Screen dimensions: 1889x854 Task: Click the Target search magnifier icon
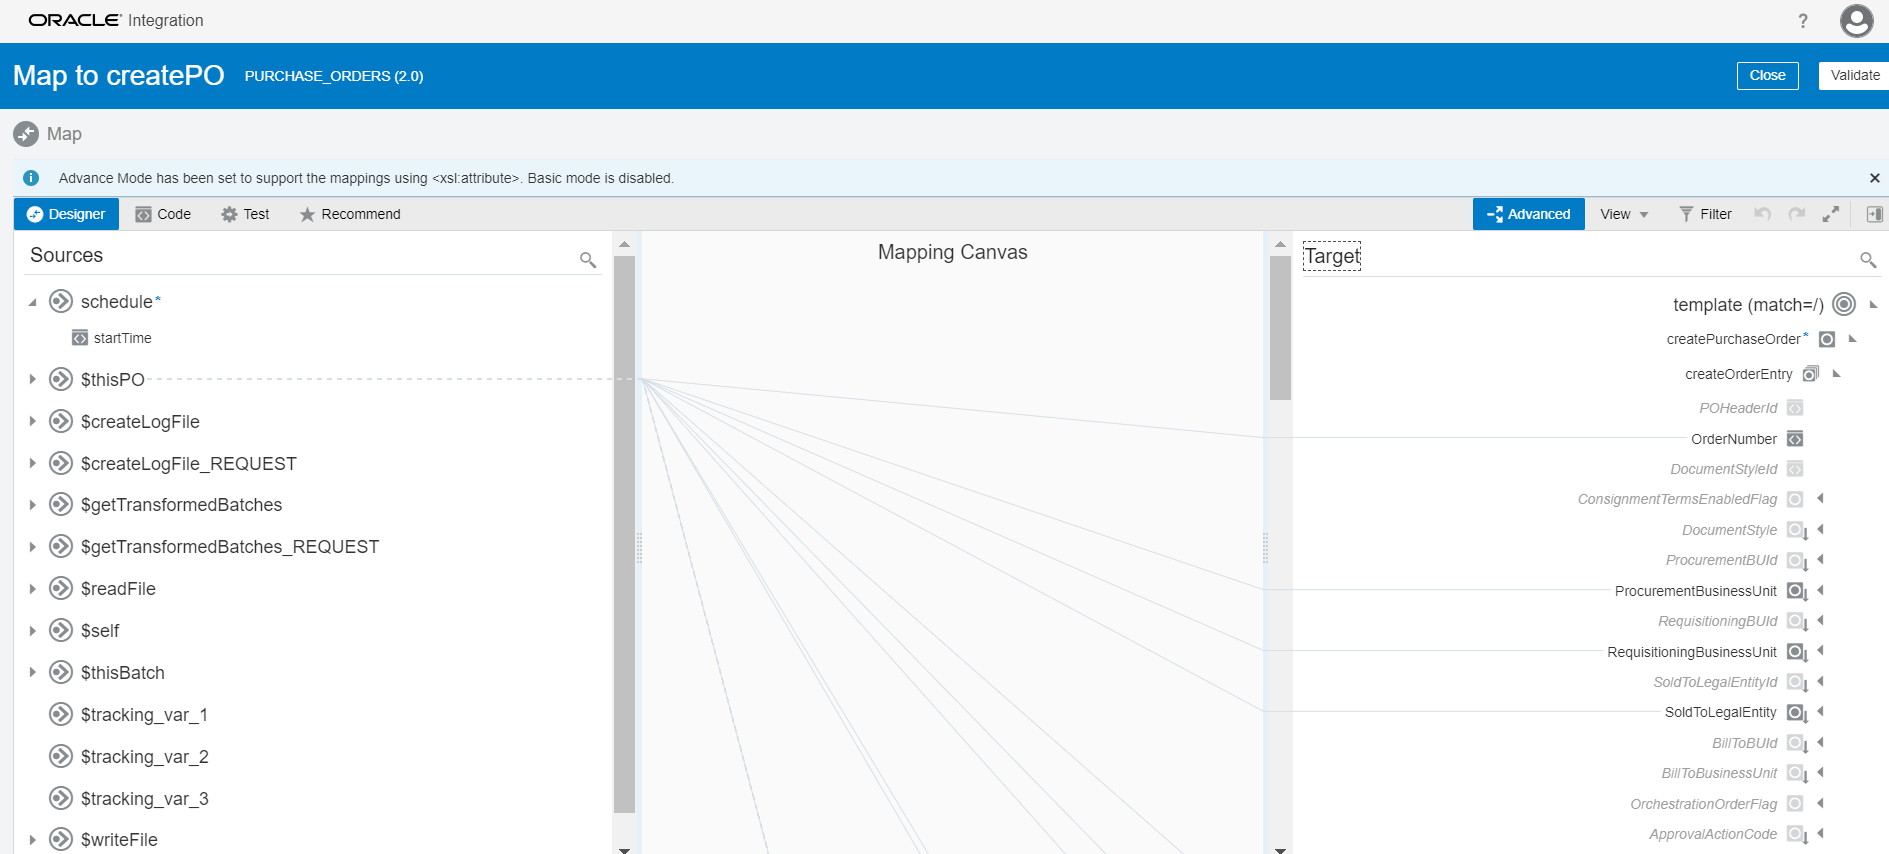pos(1867,260)
